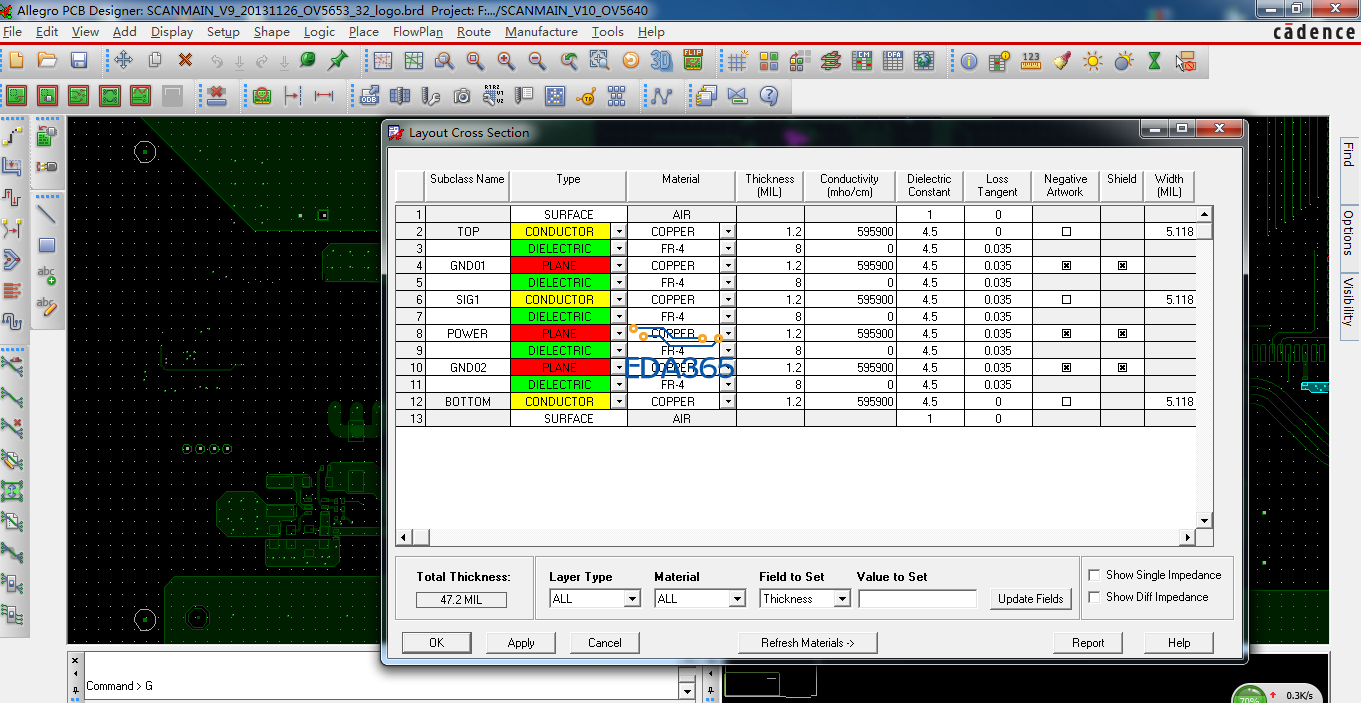This screenshot has height=703, width=1361.
Task: Open the Manufacture menu
Action: click(541, 32)
